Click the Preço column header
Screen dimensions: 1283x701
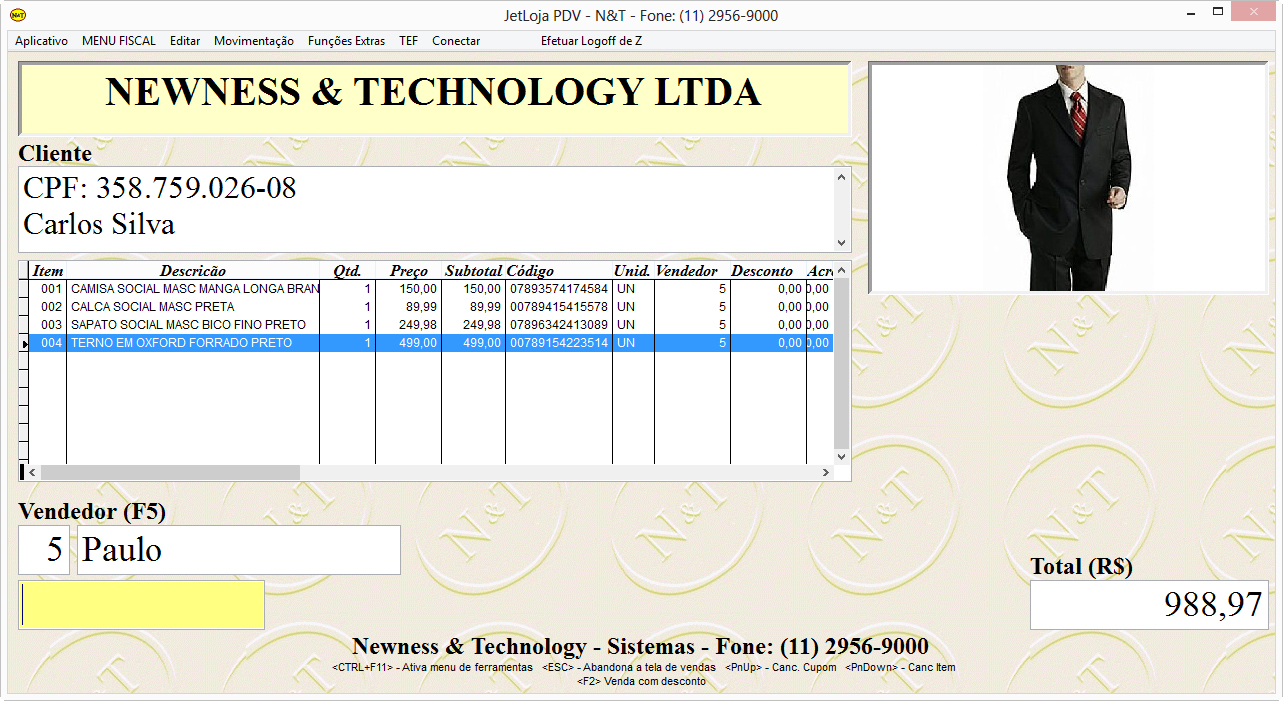(x=408, y=271)
